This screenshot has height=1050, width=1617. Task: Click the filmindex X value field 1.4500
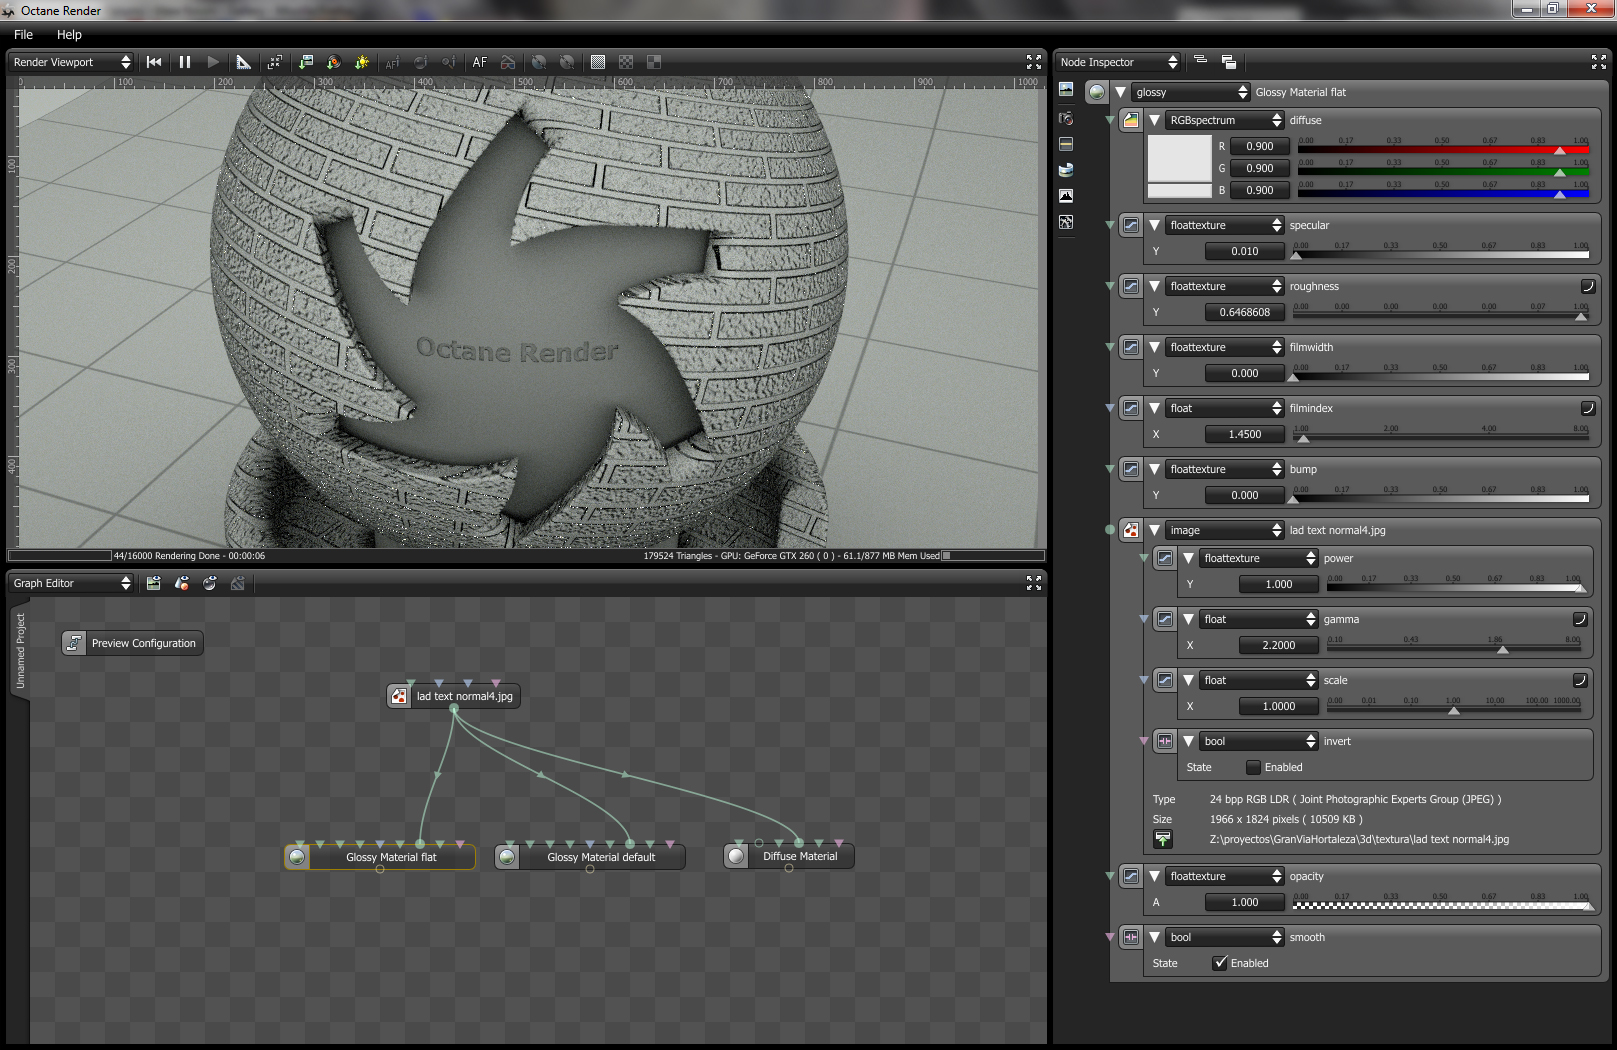click(x=1244, y=434)
